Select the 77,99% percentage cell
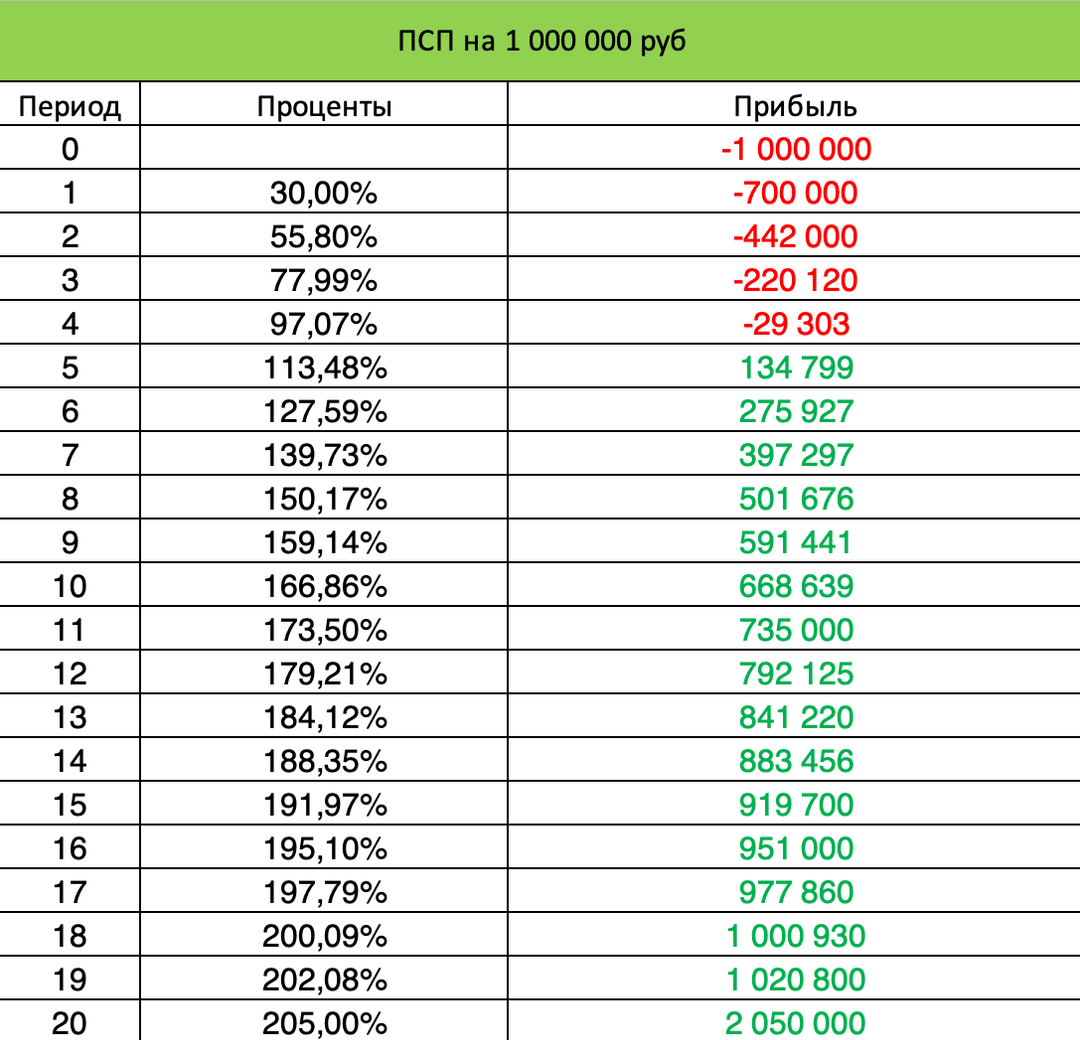The image size is (1080, 1040). tap(324, 281)
